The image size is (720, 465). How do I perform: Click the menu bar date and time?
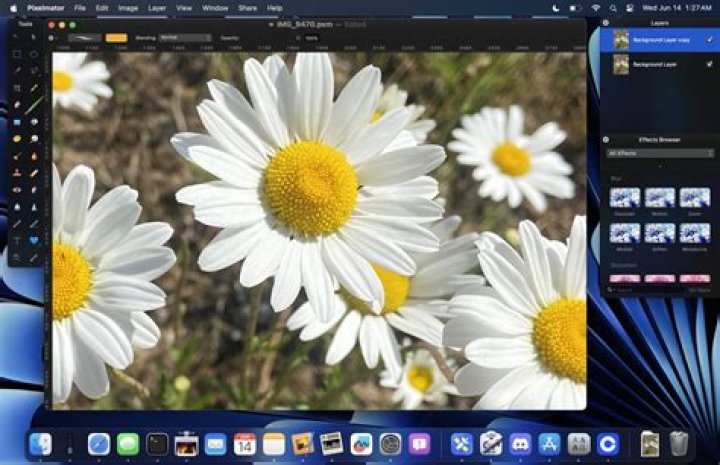[677, 8]
